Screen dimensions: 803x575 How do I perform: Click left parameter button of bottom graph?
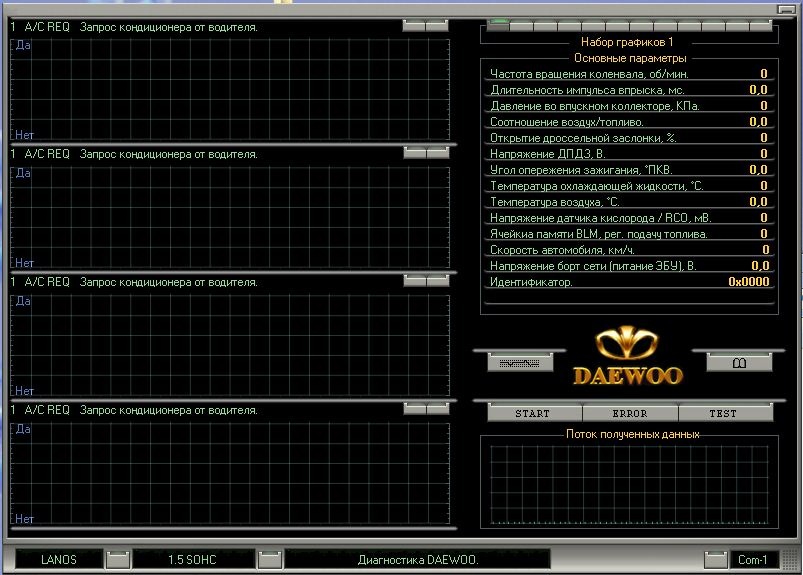415,408
